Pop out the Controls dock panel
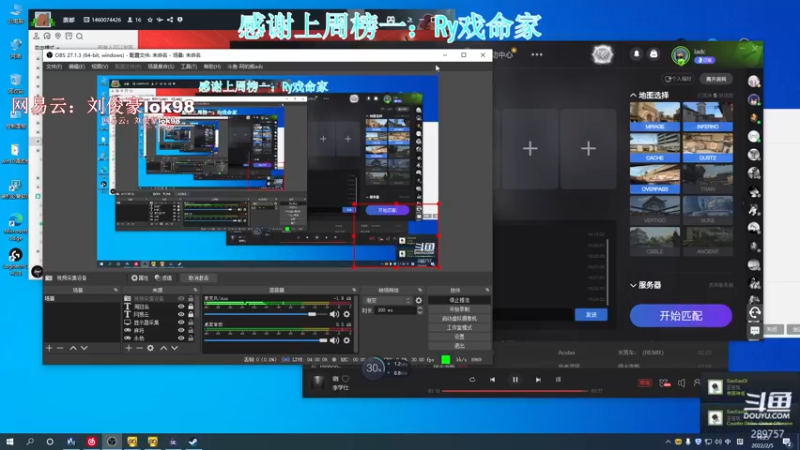The height and width of the screenshot is (450, 800). tap(487, 290)
